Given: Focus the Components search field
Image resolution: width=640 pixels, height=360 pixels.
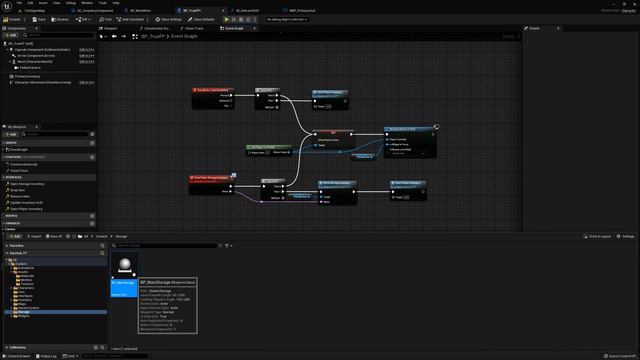Looking at the screenshot, I should click(x=59, y=36).
